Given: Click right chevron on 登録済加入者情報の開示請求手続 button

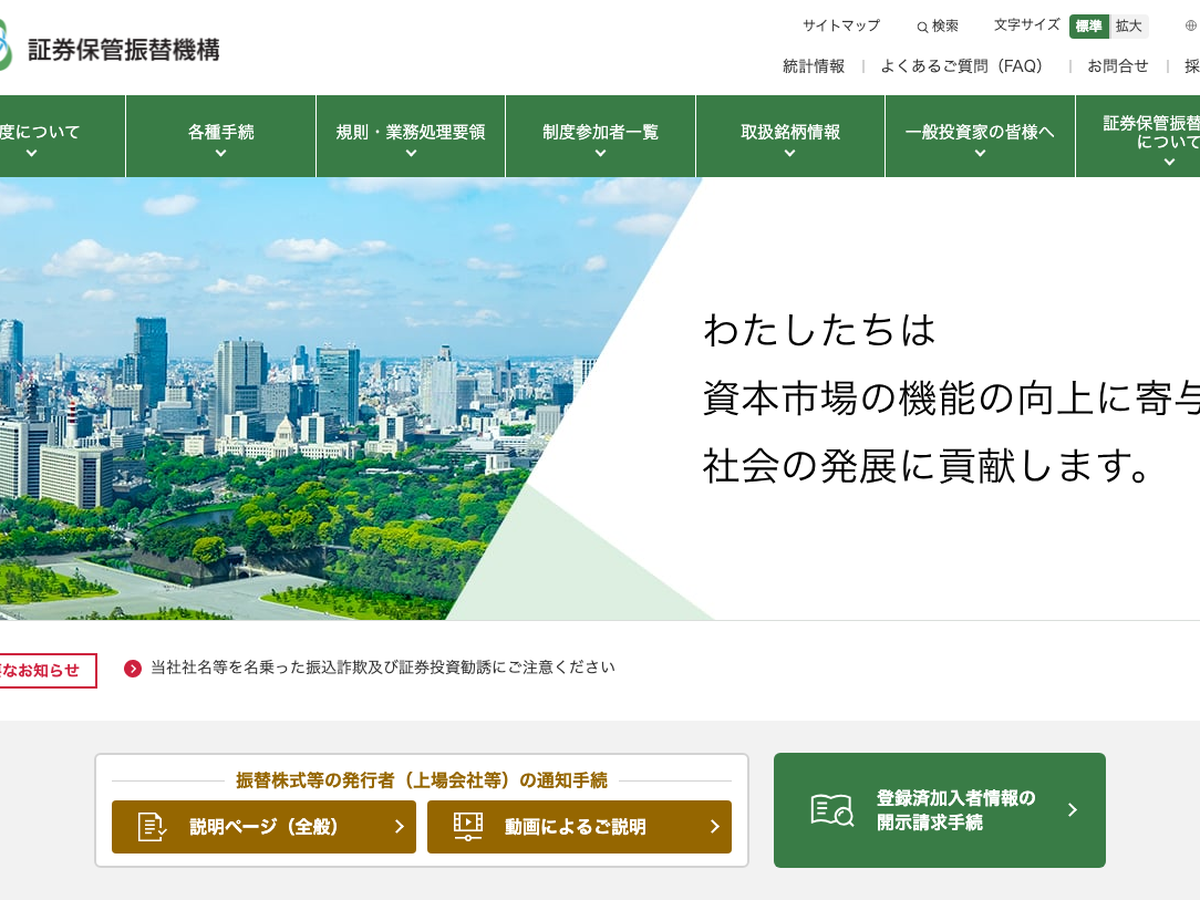Looking at the screenshot, I should (1072, 810).
